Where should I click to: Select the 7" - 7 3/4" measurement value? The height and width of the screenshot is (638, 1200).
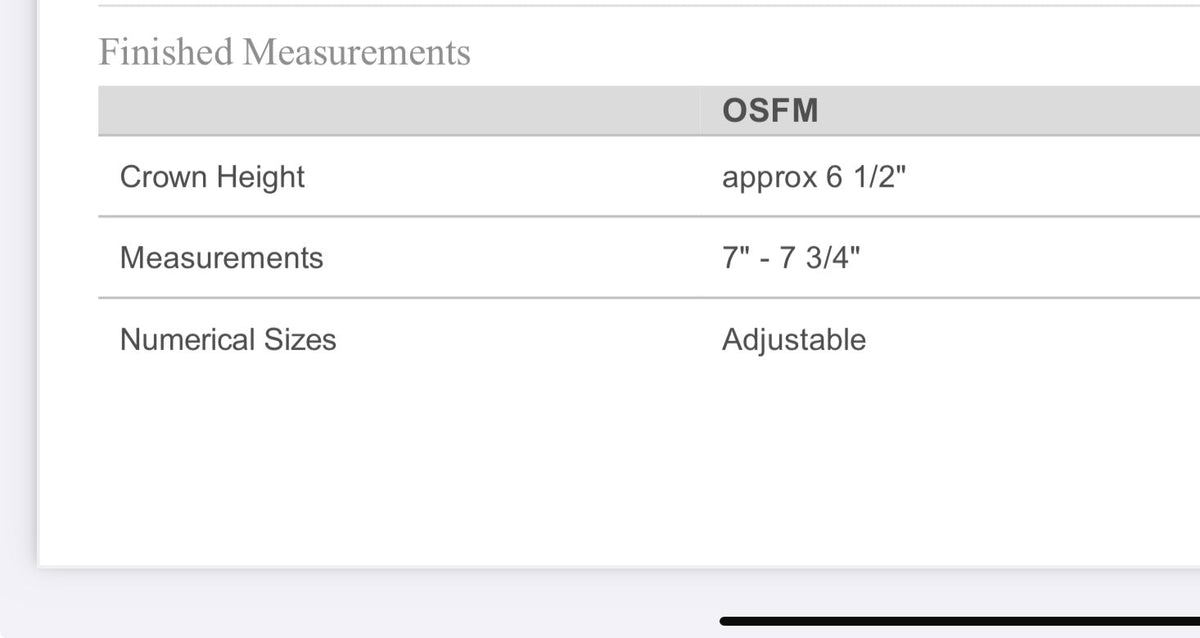(x=790, y=258)
